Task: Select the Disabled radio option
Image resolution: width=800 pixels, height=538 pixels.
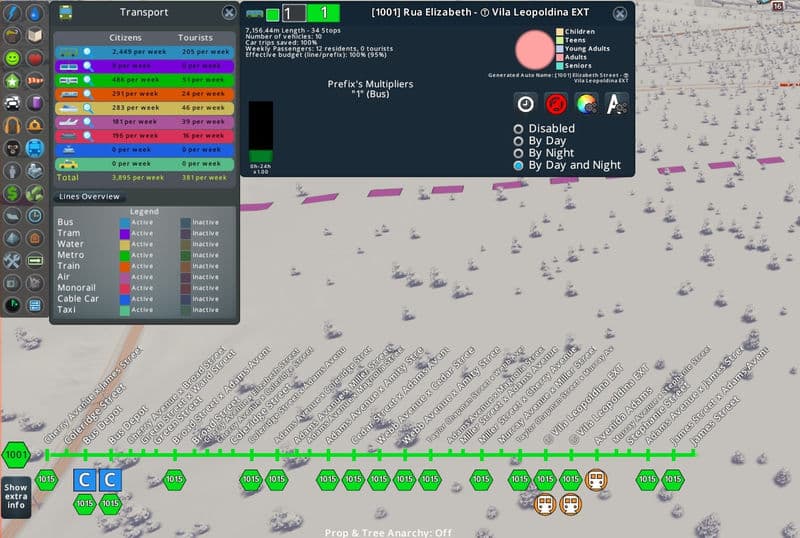Action: (518, 129)
